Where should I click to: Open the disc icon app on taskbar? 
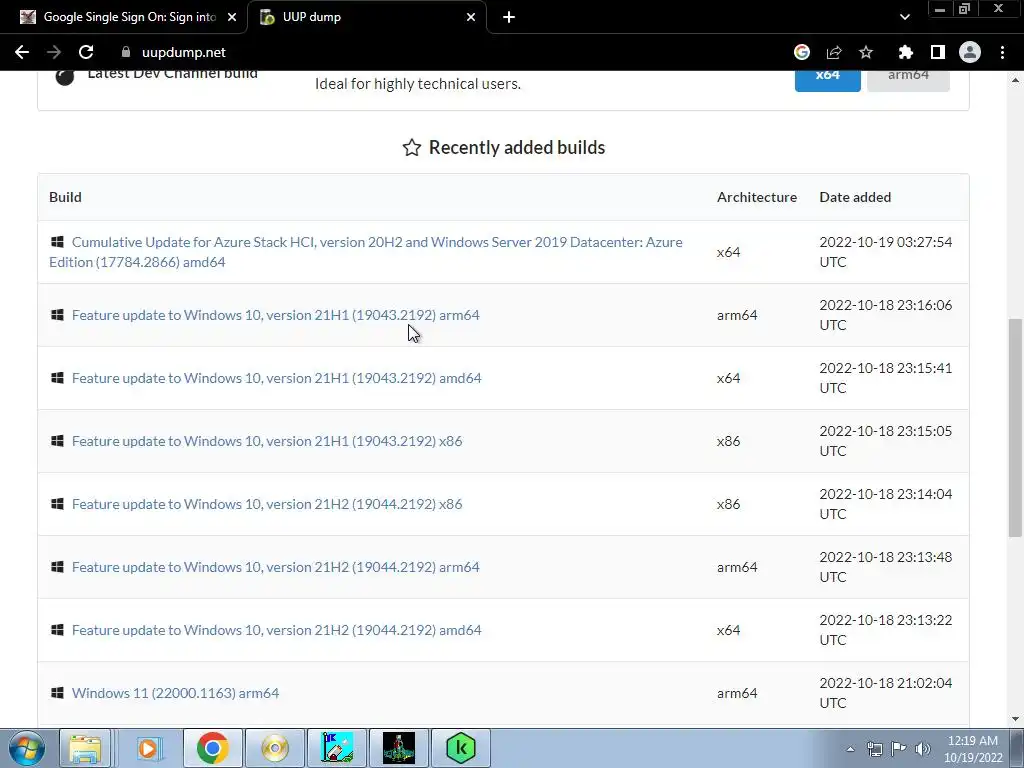click(275, 748)
